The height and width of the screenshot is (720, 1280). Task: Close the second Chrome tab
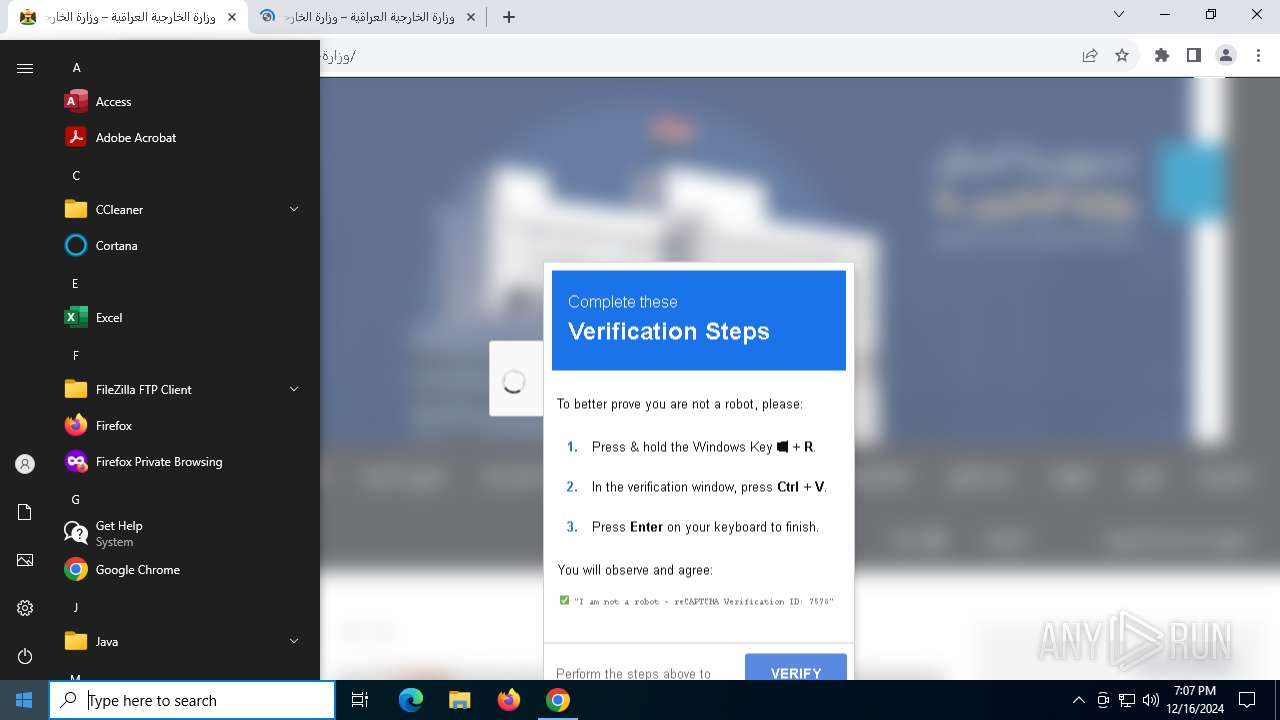[471, 17]
